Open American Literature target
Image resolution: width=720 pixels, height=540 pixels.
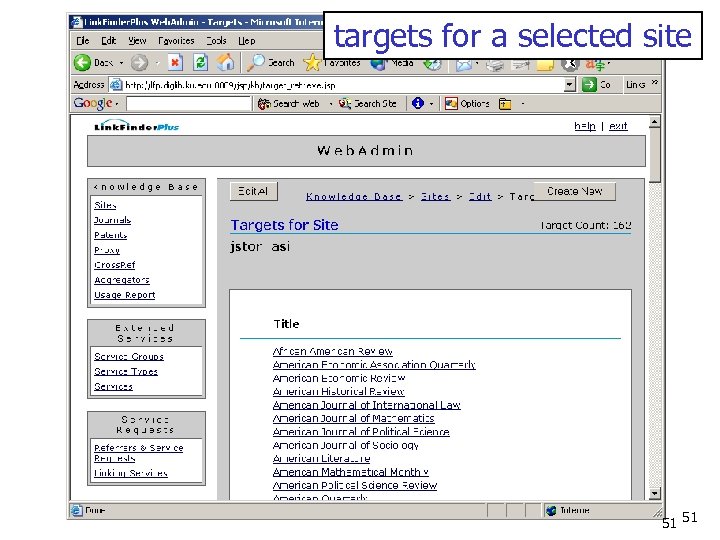pos(321,458)
